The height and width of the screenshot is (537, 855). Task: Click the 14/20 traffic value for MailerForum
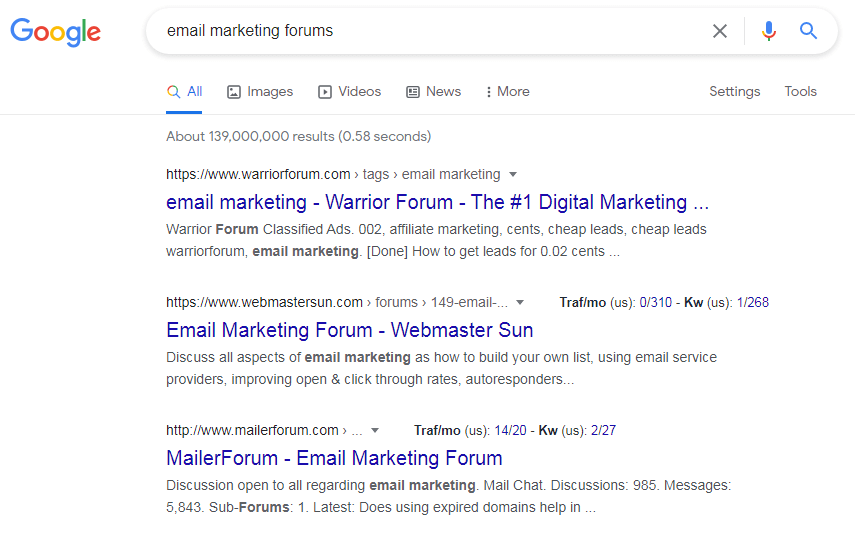pyautogui.click(x=510, y=431)
